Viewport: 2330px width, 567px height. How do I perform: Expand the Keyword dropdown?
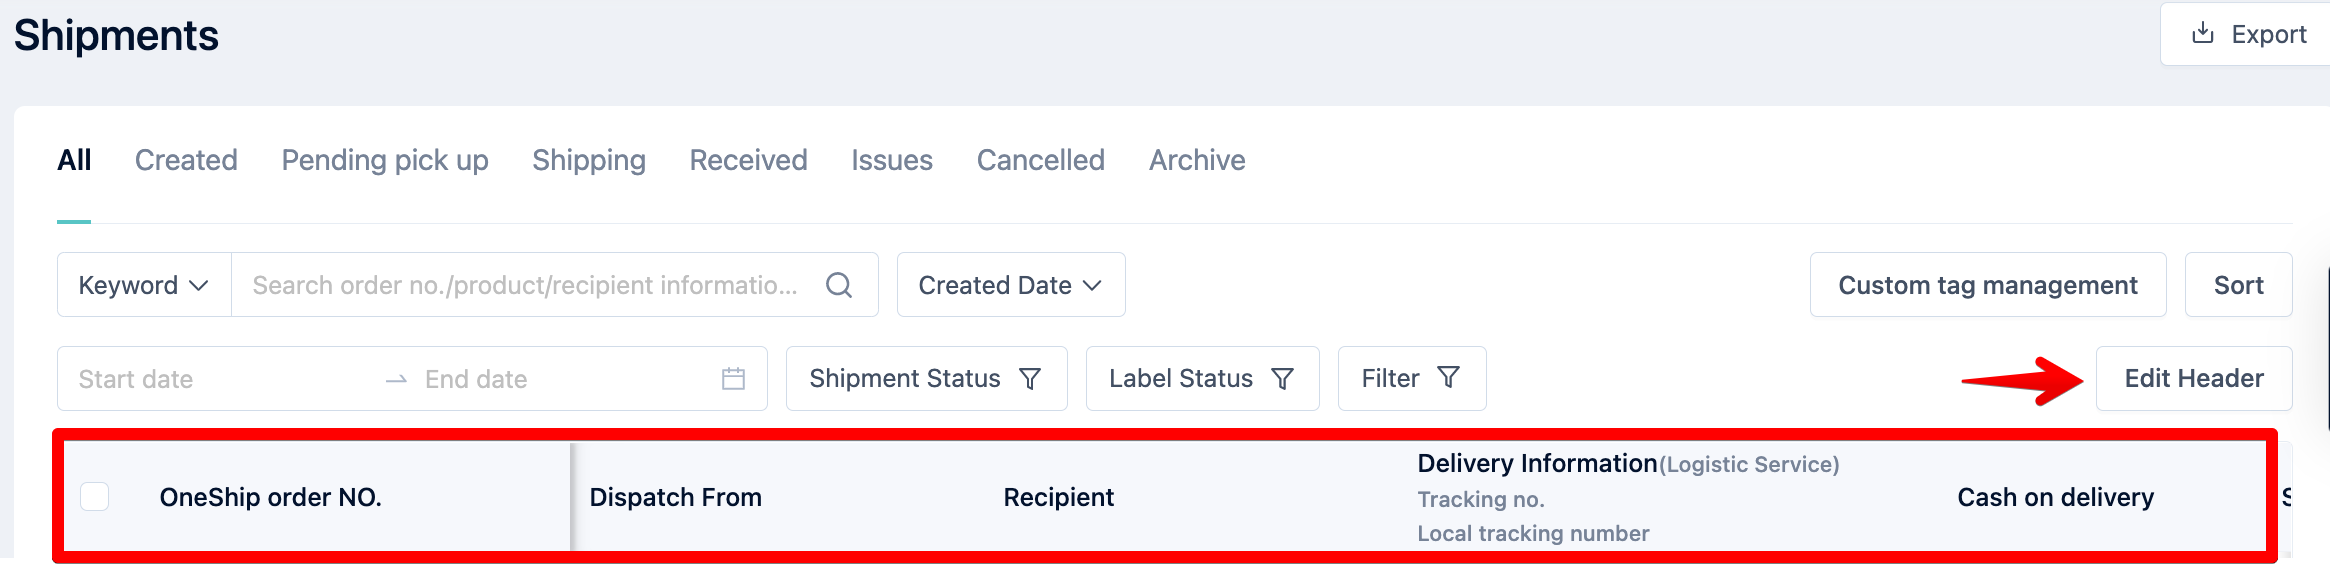pyautogui.click(x=144, y=285)
